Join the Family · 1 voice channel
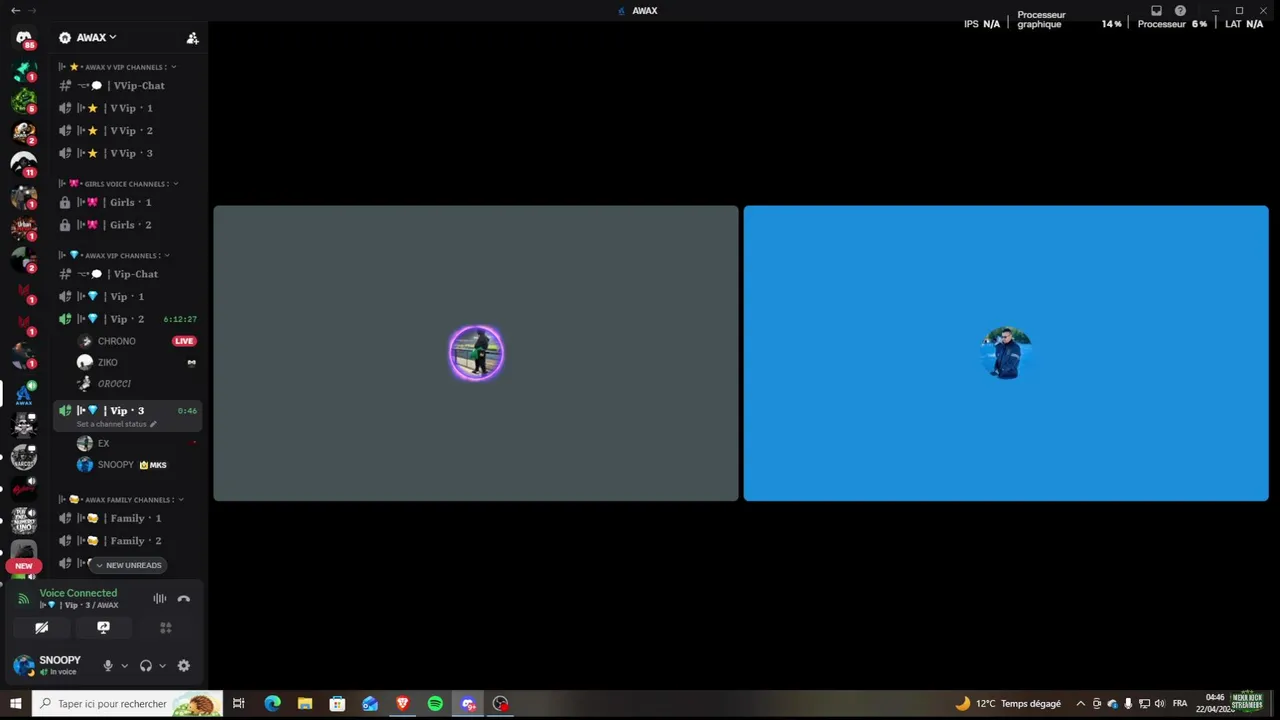Screen dimensions: 1280x720 click(x=128, y=518)
